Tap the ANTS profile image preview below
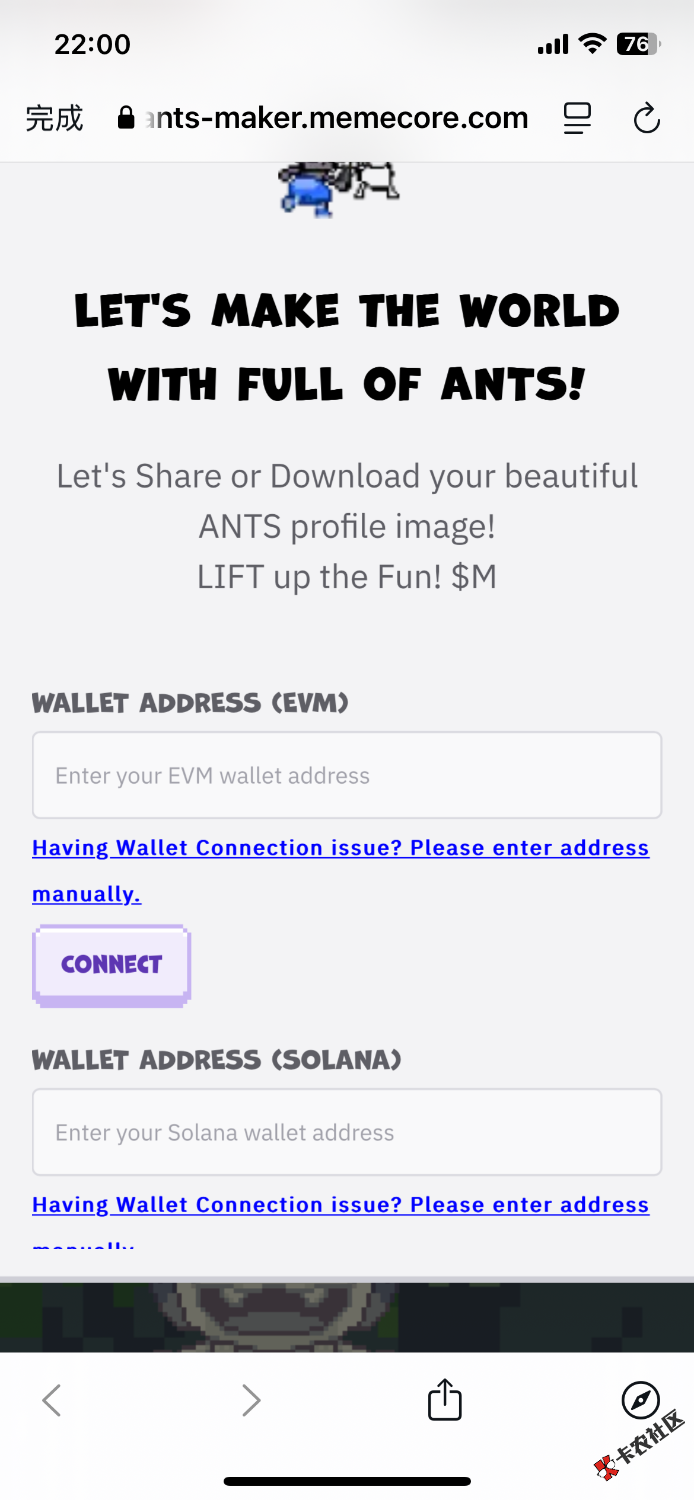The height and width of the screenshot is (1500, 694). [347, 1316]
